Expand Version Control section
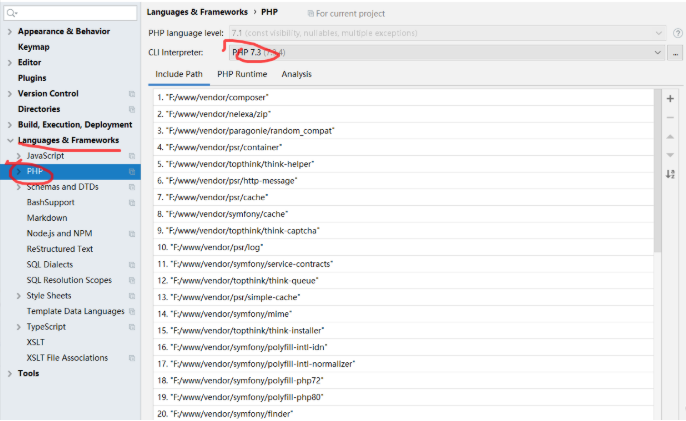This screenshot has height=421, width=686. [10, 94]
